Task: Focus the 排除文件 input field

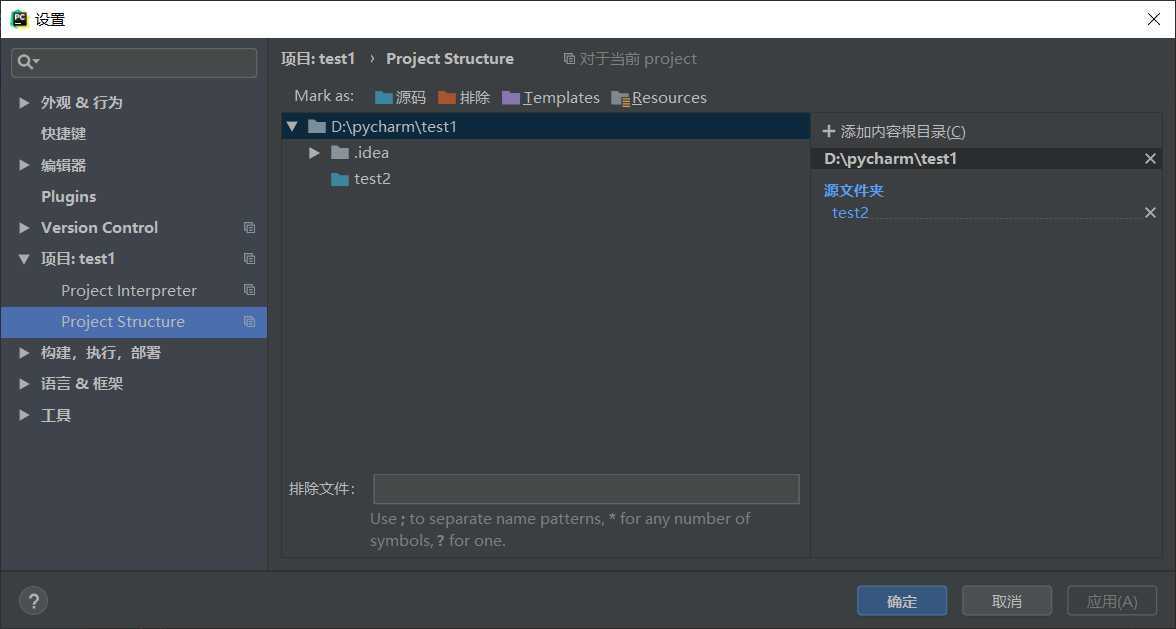Action: (586, 489)
